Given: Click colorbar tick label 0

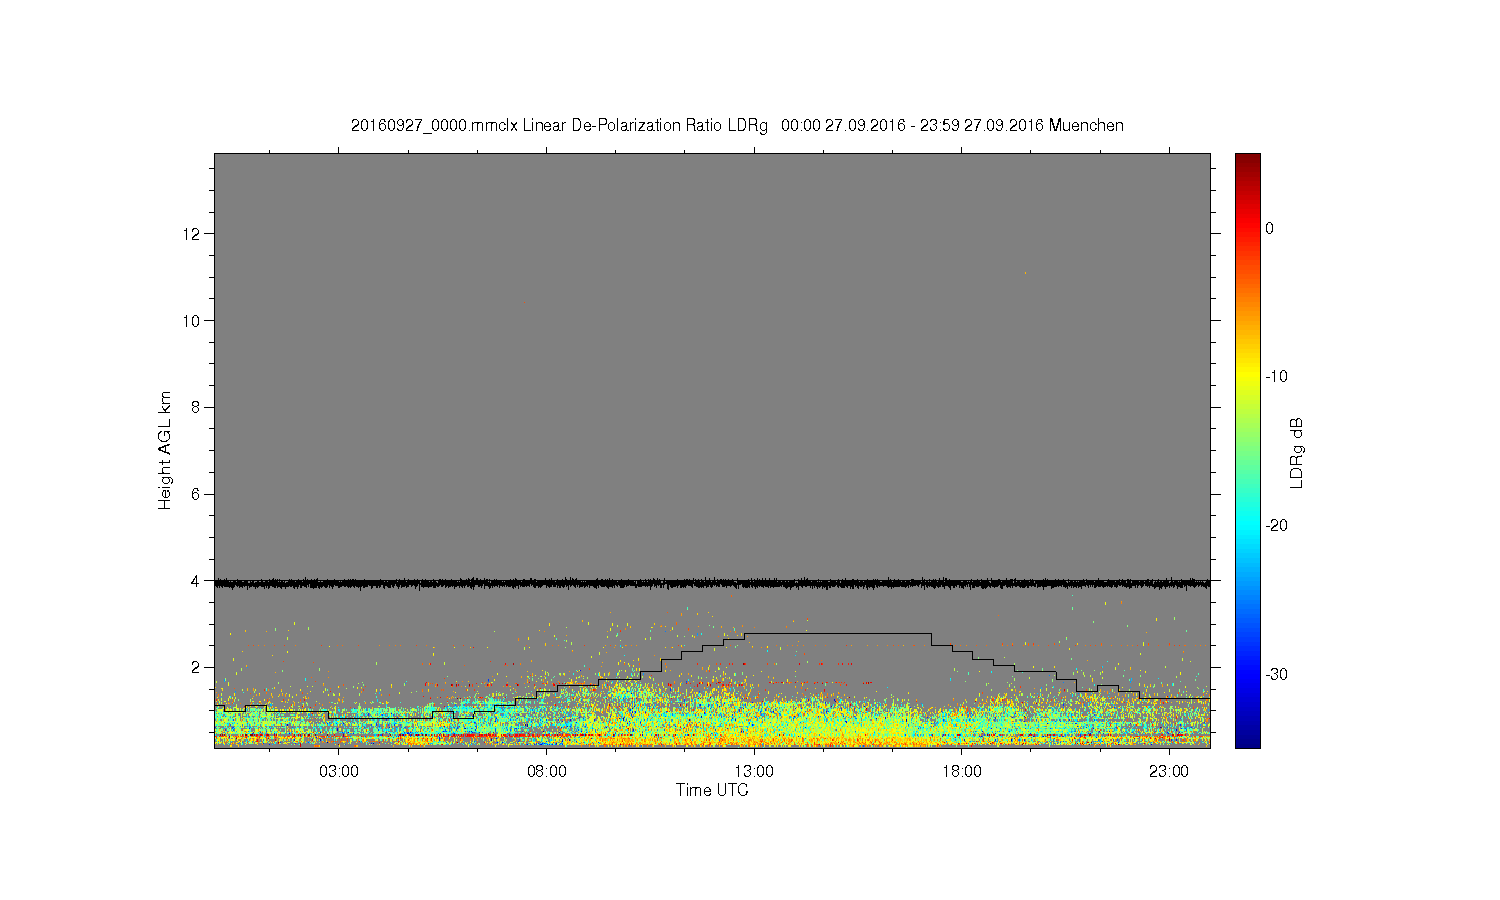Looking at the screenshot, I should tap(1270, 229).
